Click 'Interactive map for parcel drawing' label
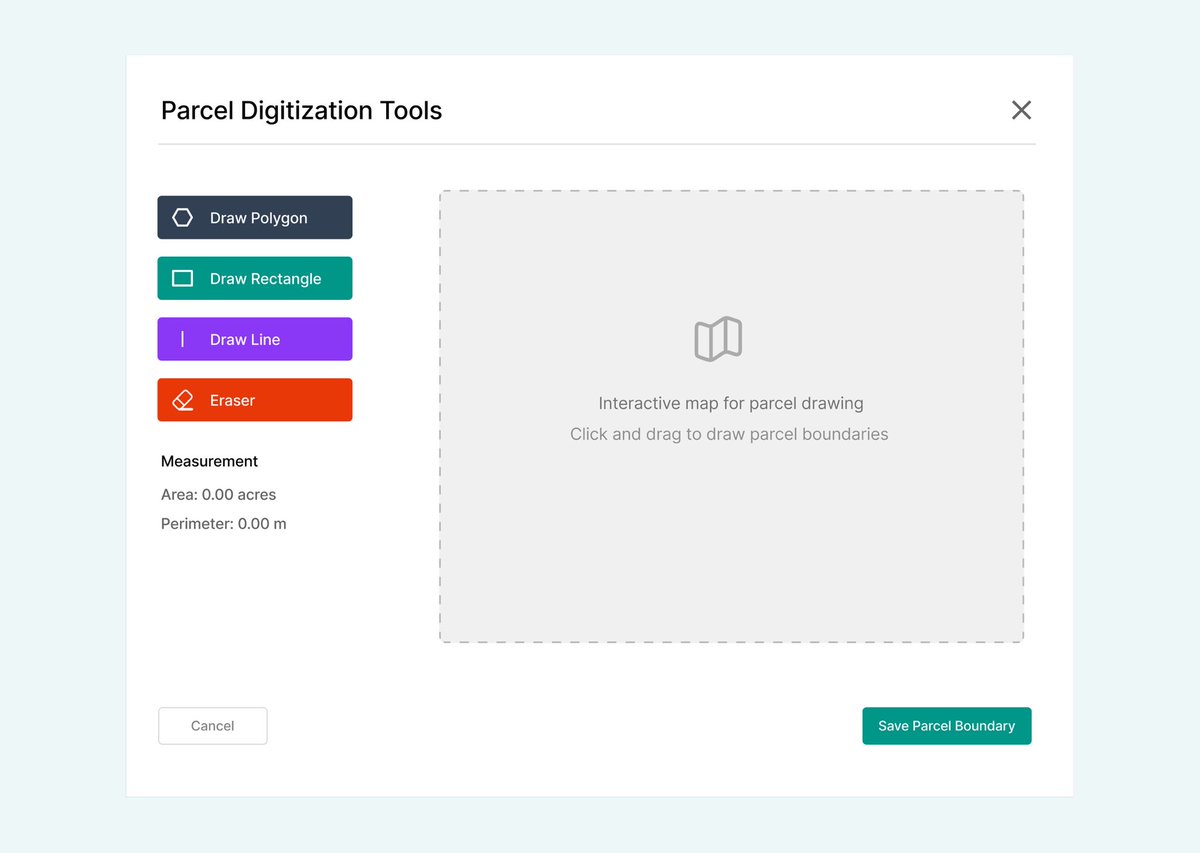This screenshot has height=853, width=1200. [730, 403]
